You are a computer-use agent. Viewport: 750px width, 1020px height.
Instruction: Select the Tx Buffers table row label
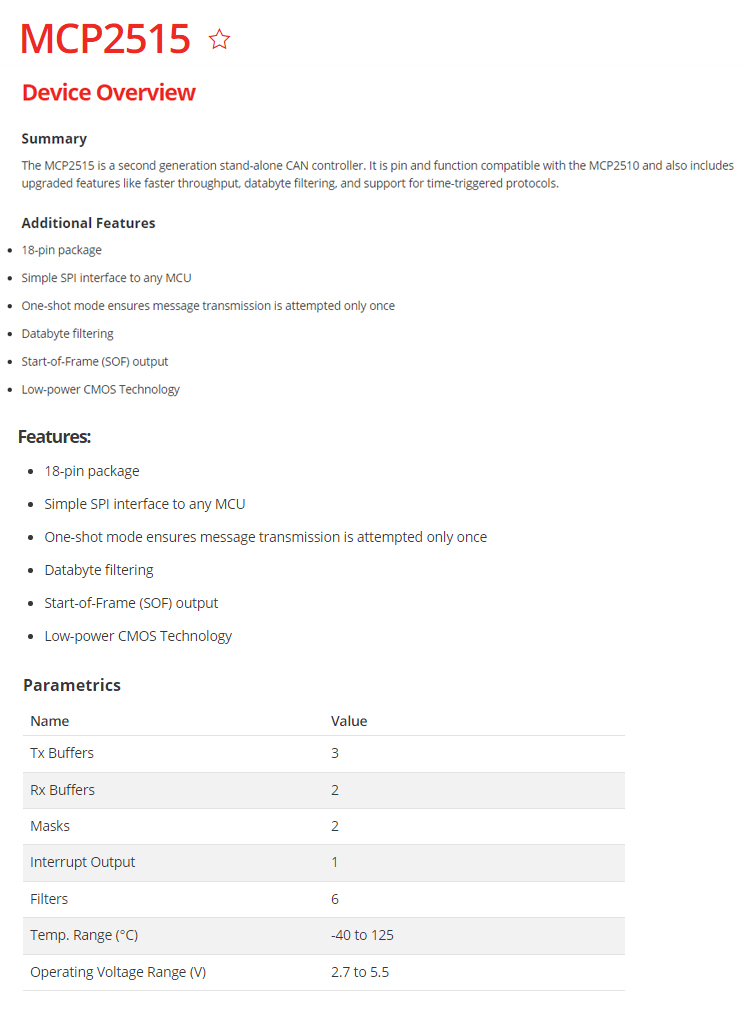coord(62,753)
